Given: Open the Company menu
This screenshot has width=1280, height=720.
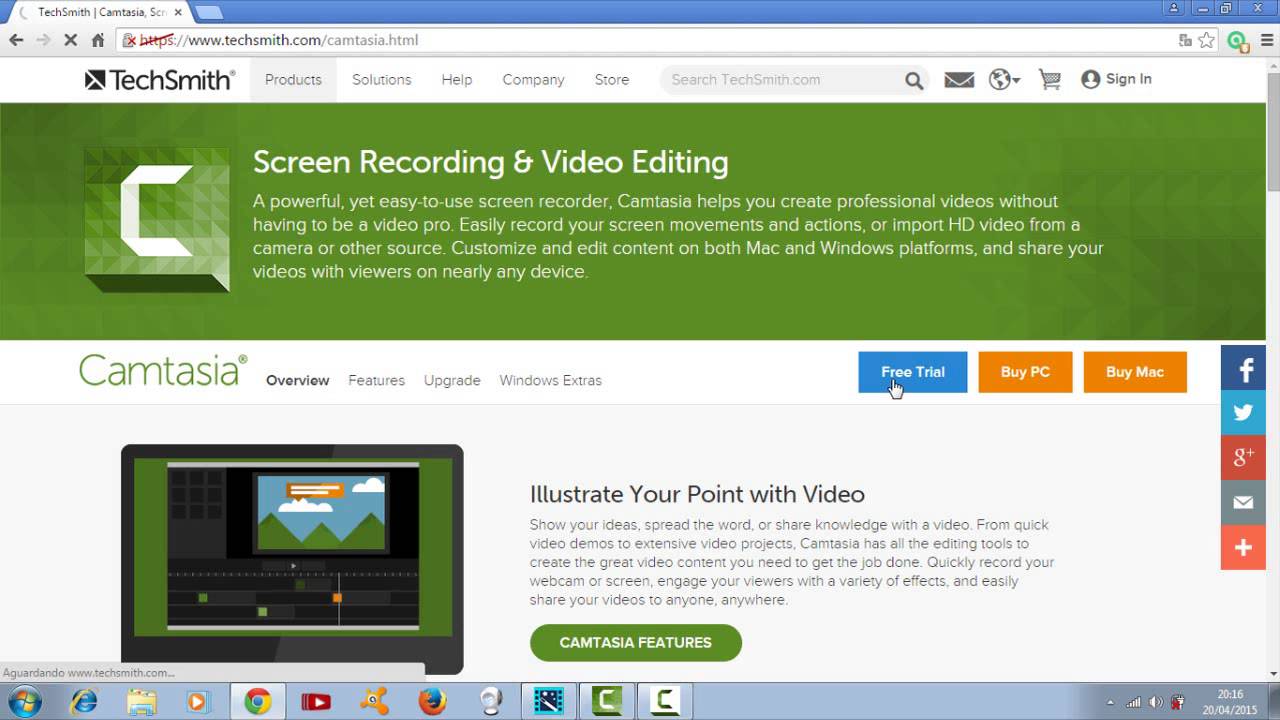Looking at the screenshot, I should [x=533, y=80].
